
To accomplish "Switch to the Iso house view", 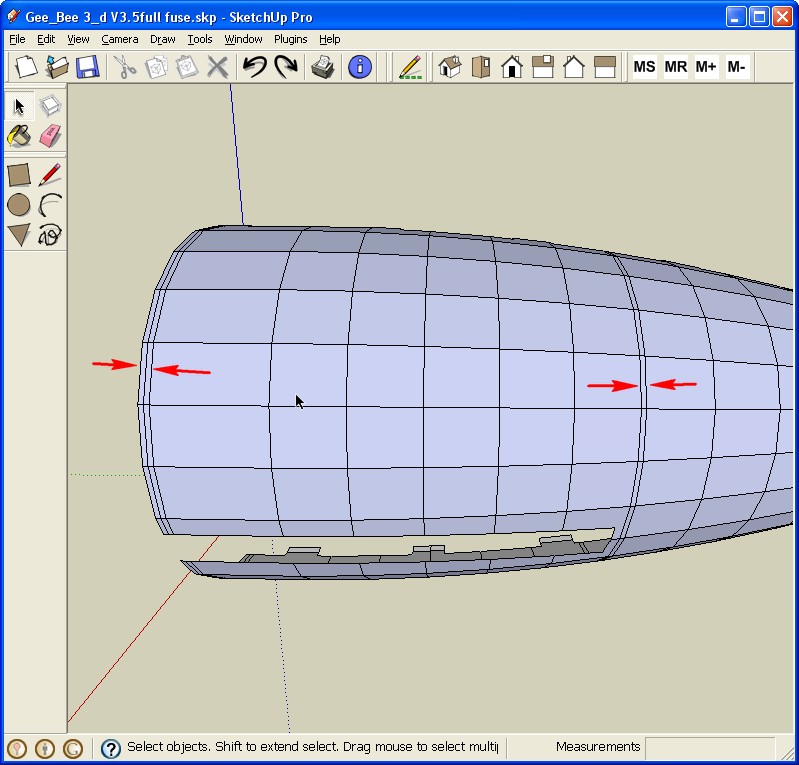I will 450,67.
